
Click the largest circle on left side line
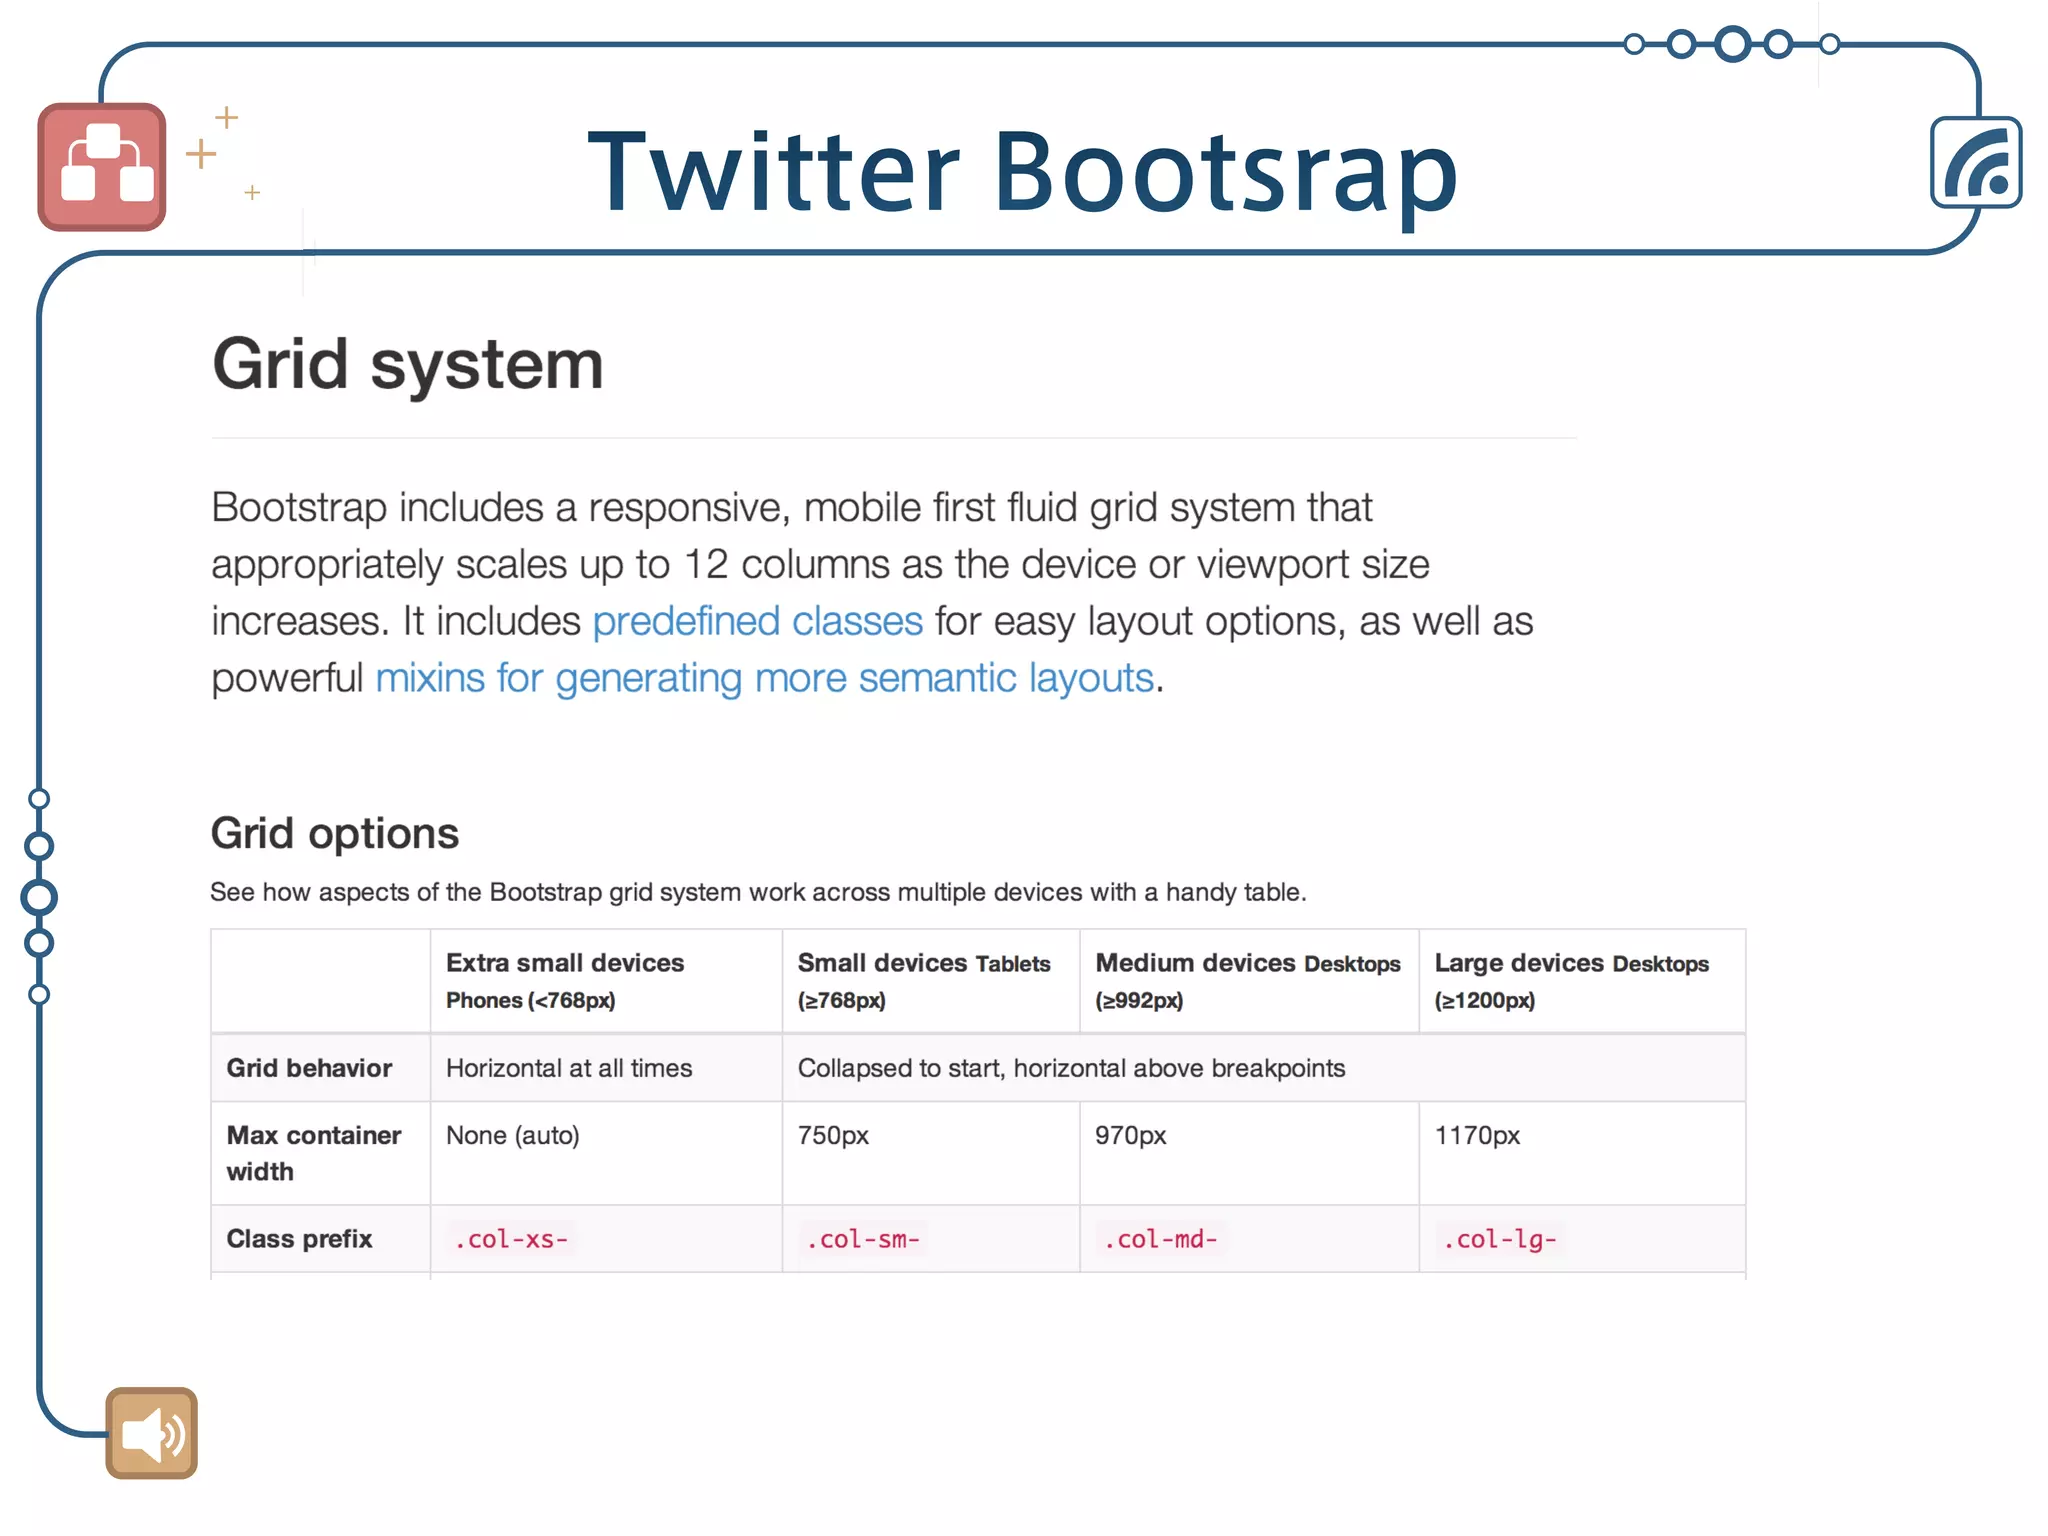coord(39,897)
